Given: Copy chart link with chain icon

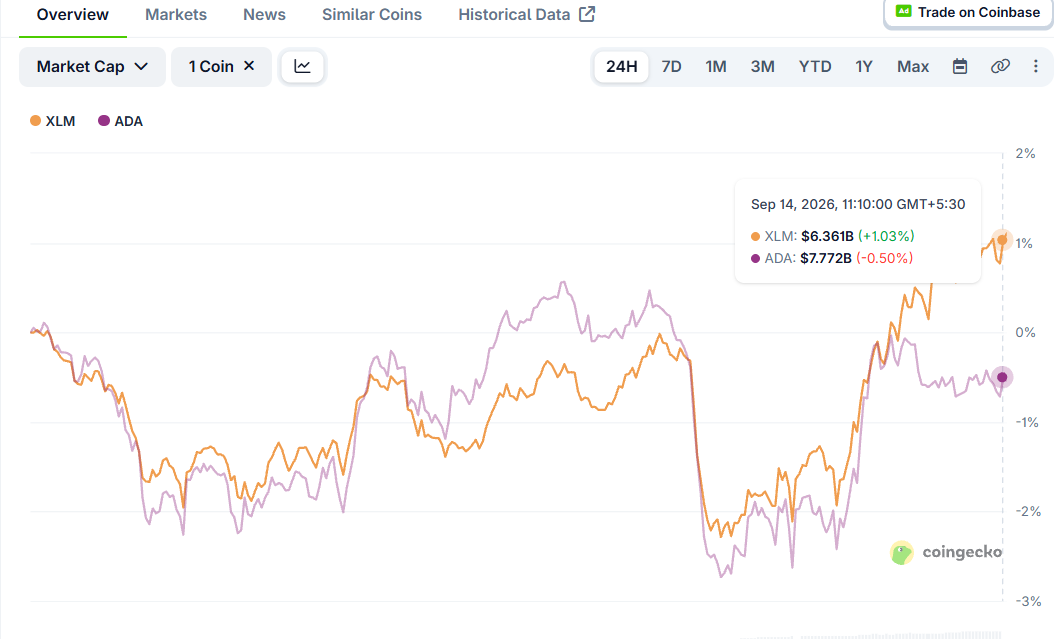Looking at the screenshot, I should tap(1000, 66).
